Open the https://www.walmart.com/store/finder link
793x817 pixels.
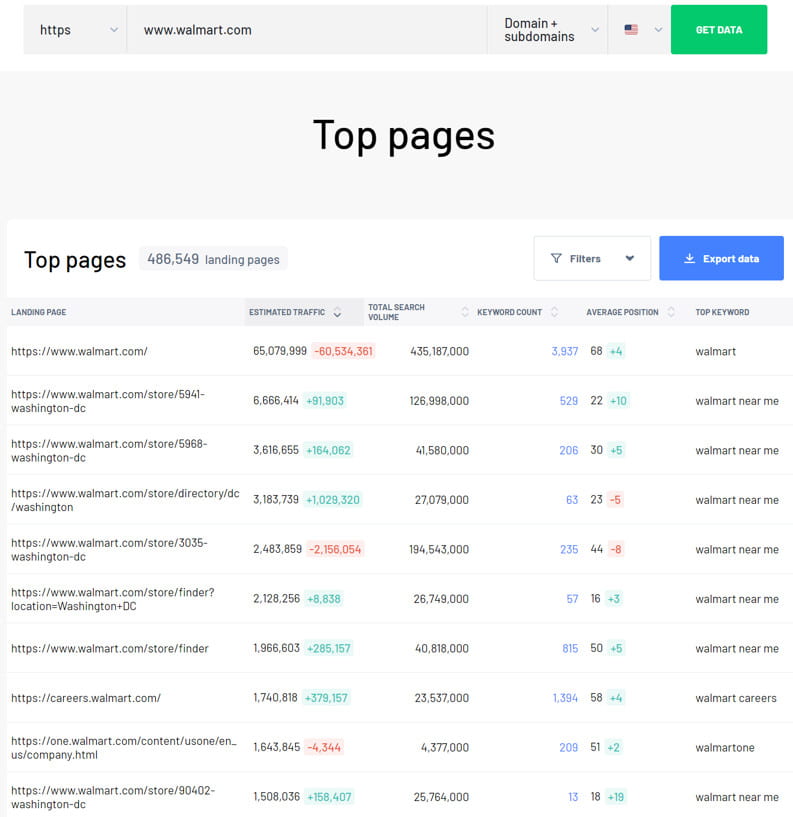109,649
